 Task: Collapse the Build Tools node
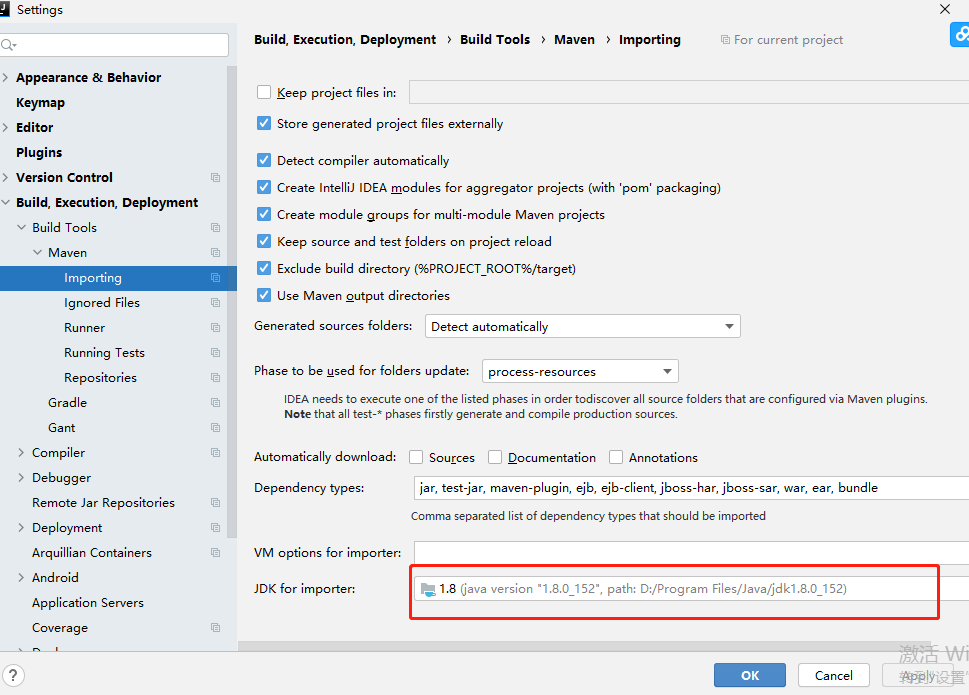click(22, 227)
